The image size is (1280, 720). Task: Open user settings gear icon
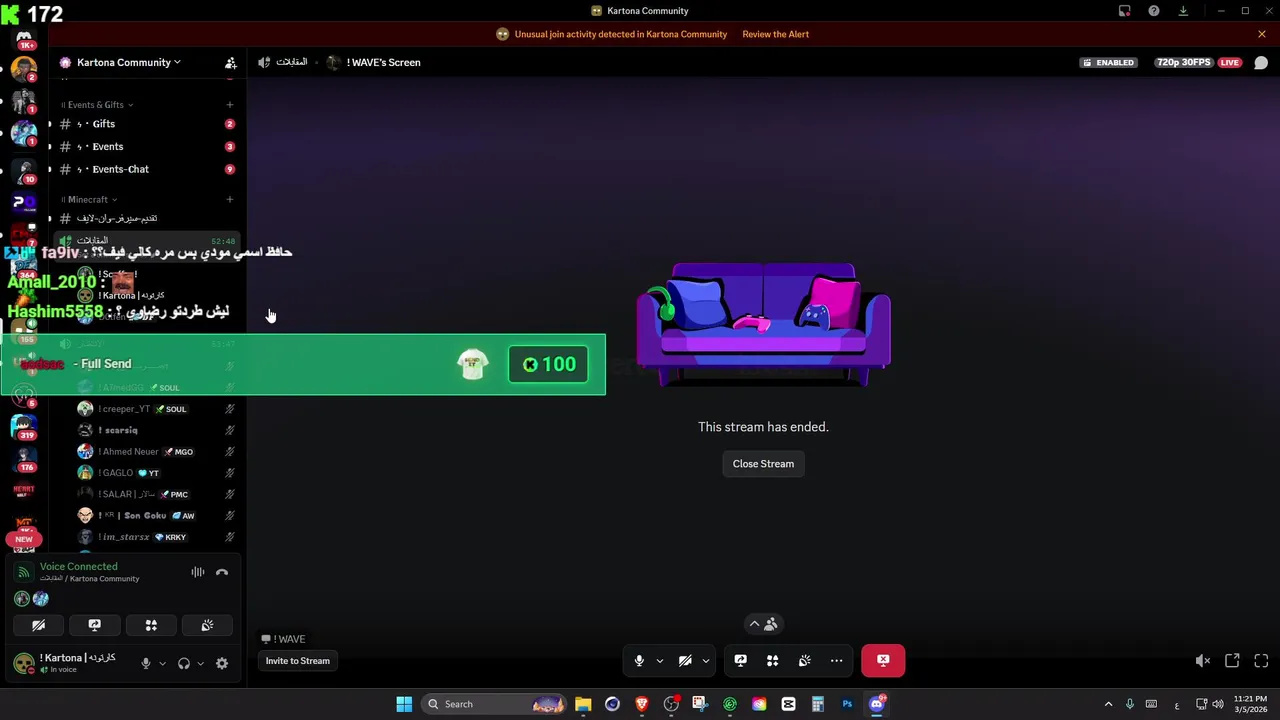pos(222,663)
